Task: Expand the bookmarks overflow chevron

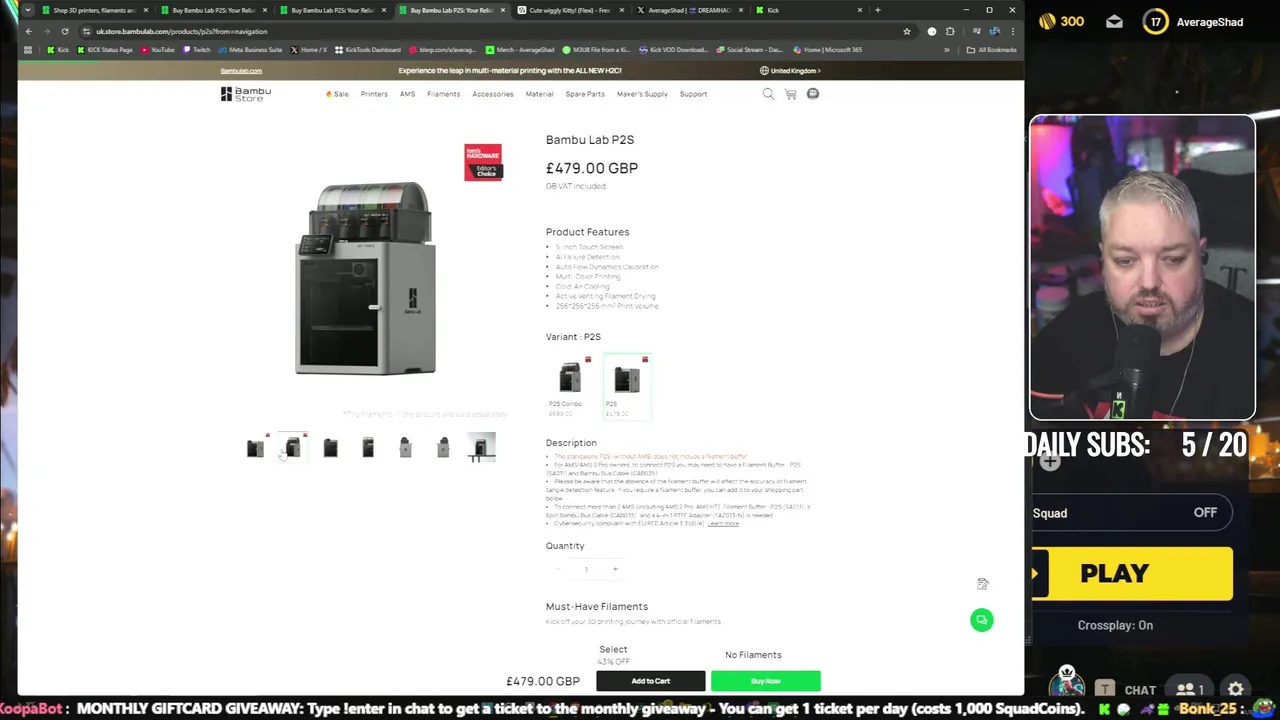Action: pyautogui.click(x=946, y=49)
